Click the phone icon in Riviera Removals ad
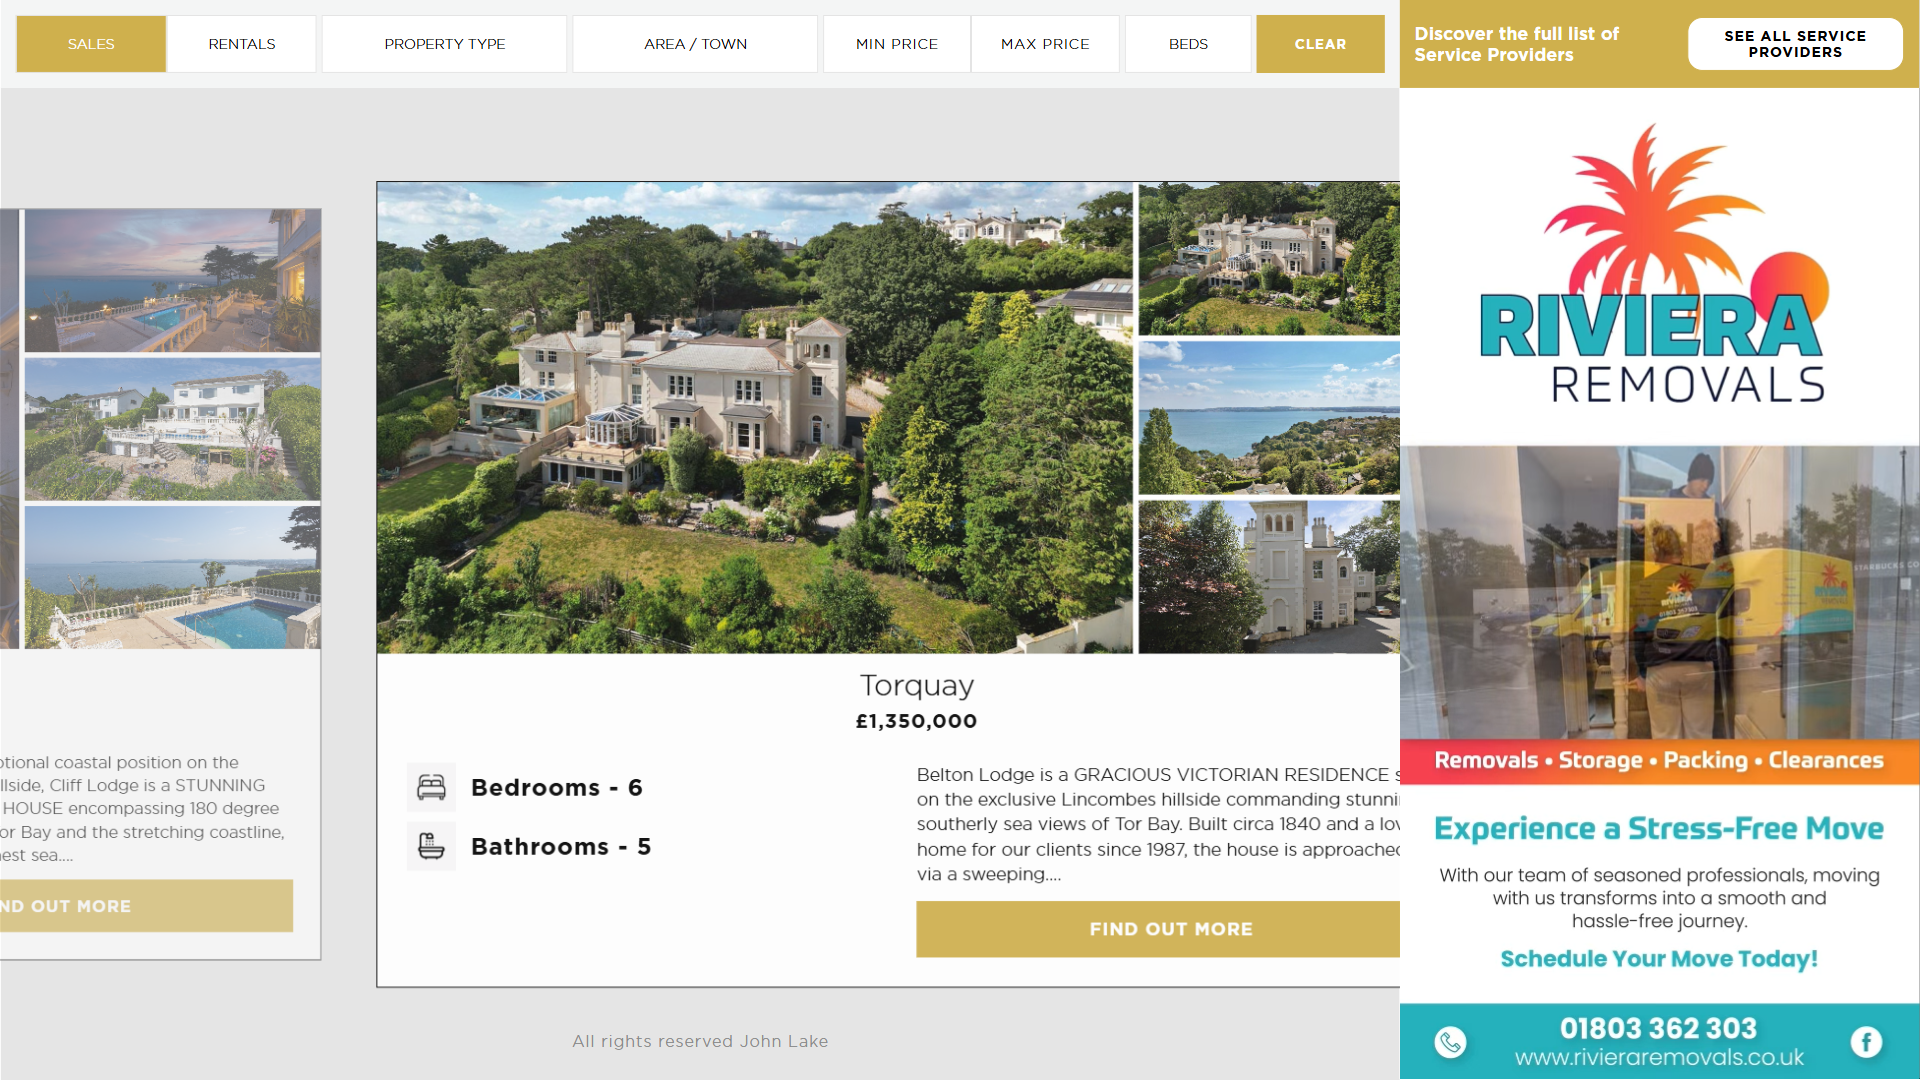 click(x=1450, y=1042)
